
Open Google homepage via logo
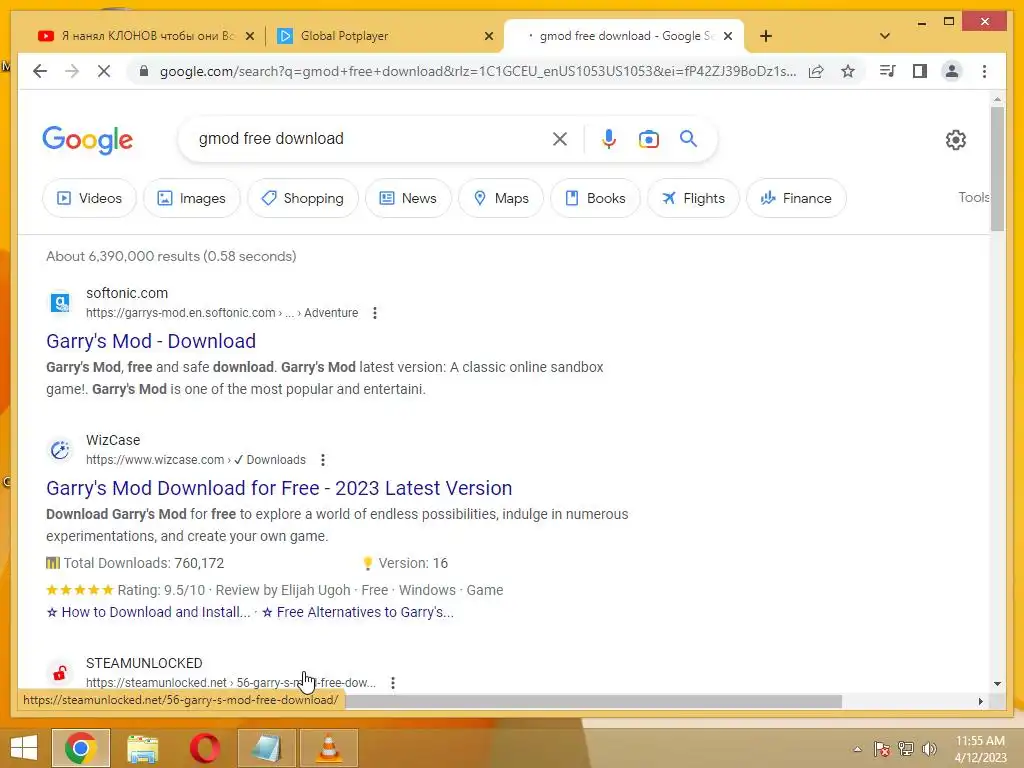[x=88, y=140]
